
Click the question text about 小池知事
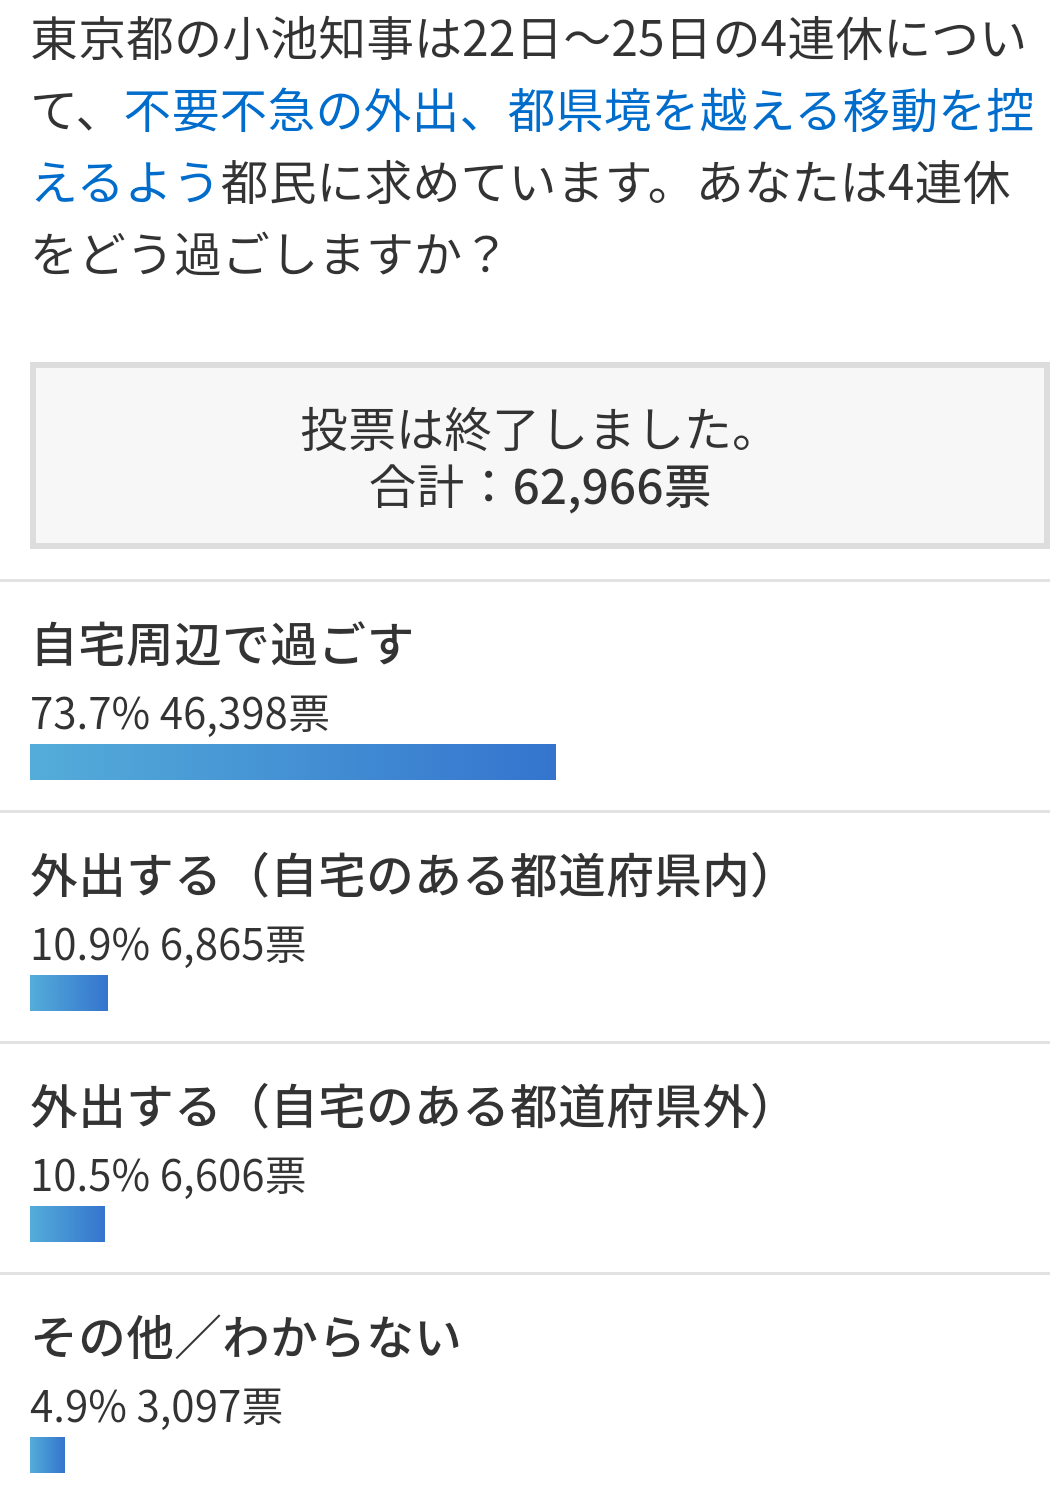(532, 147)
